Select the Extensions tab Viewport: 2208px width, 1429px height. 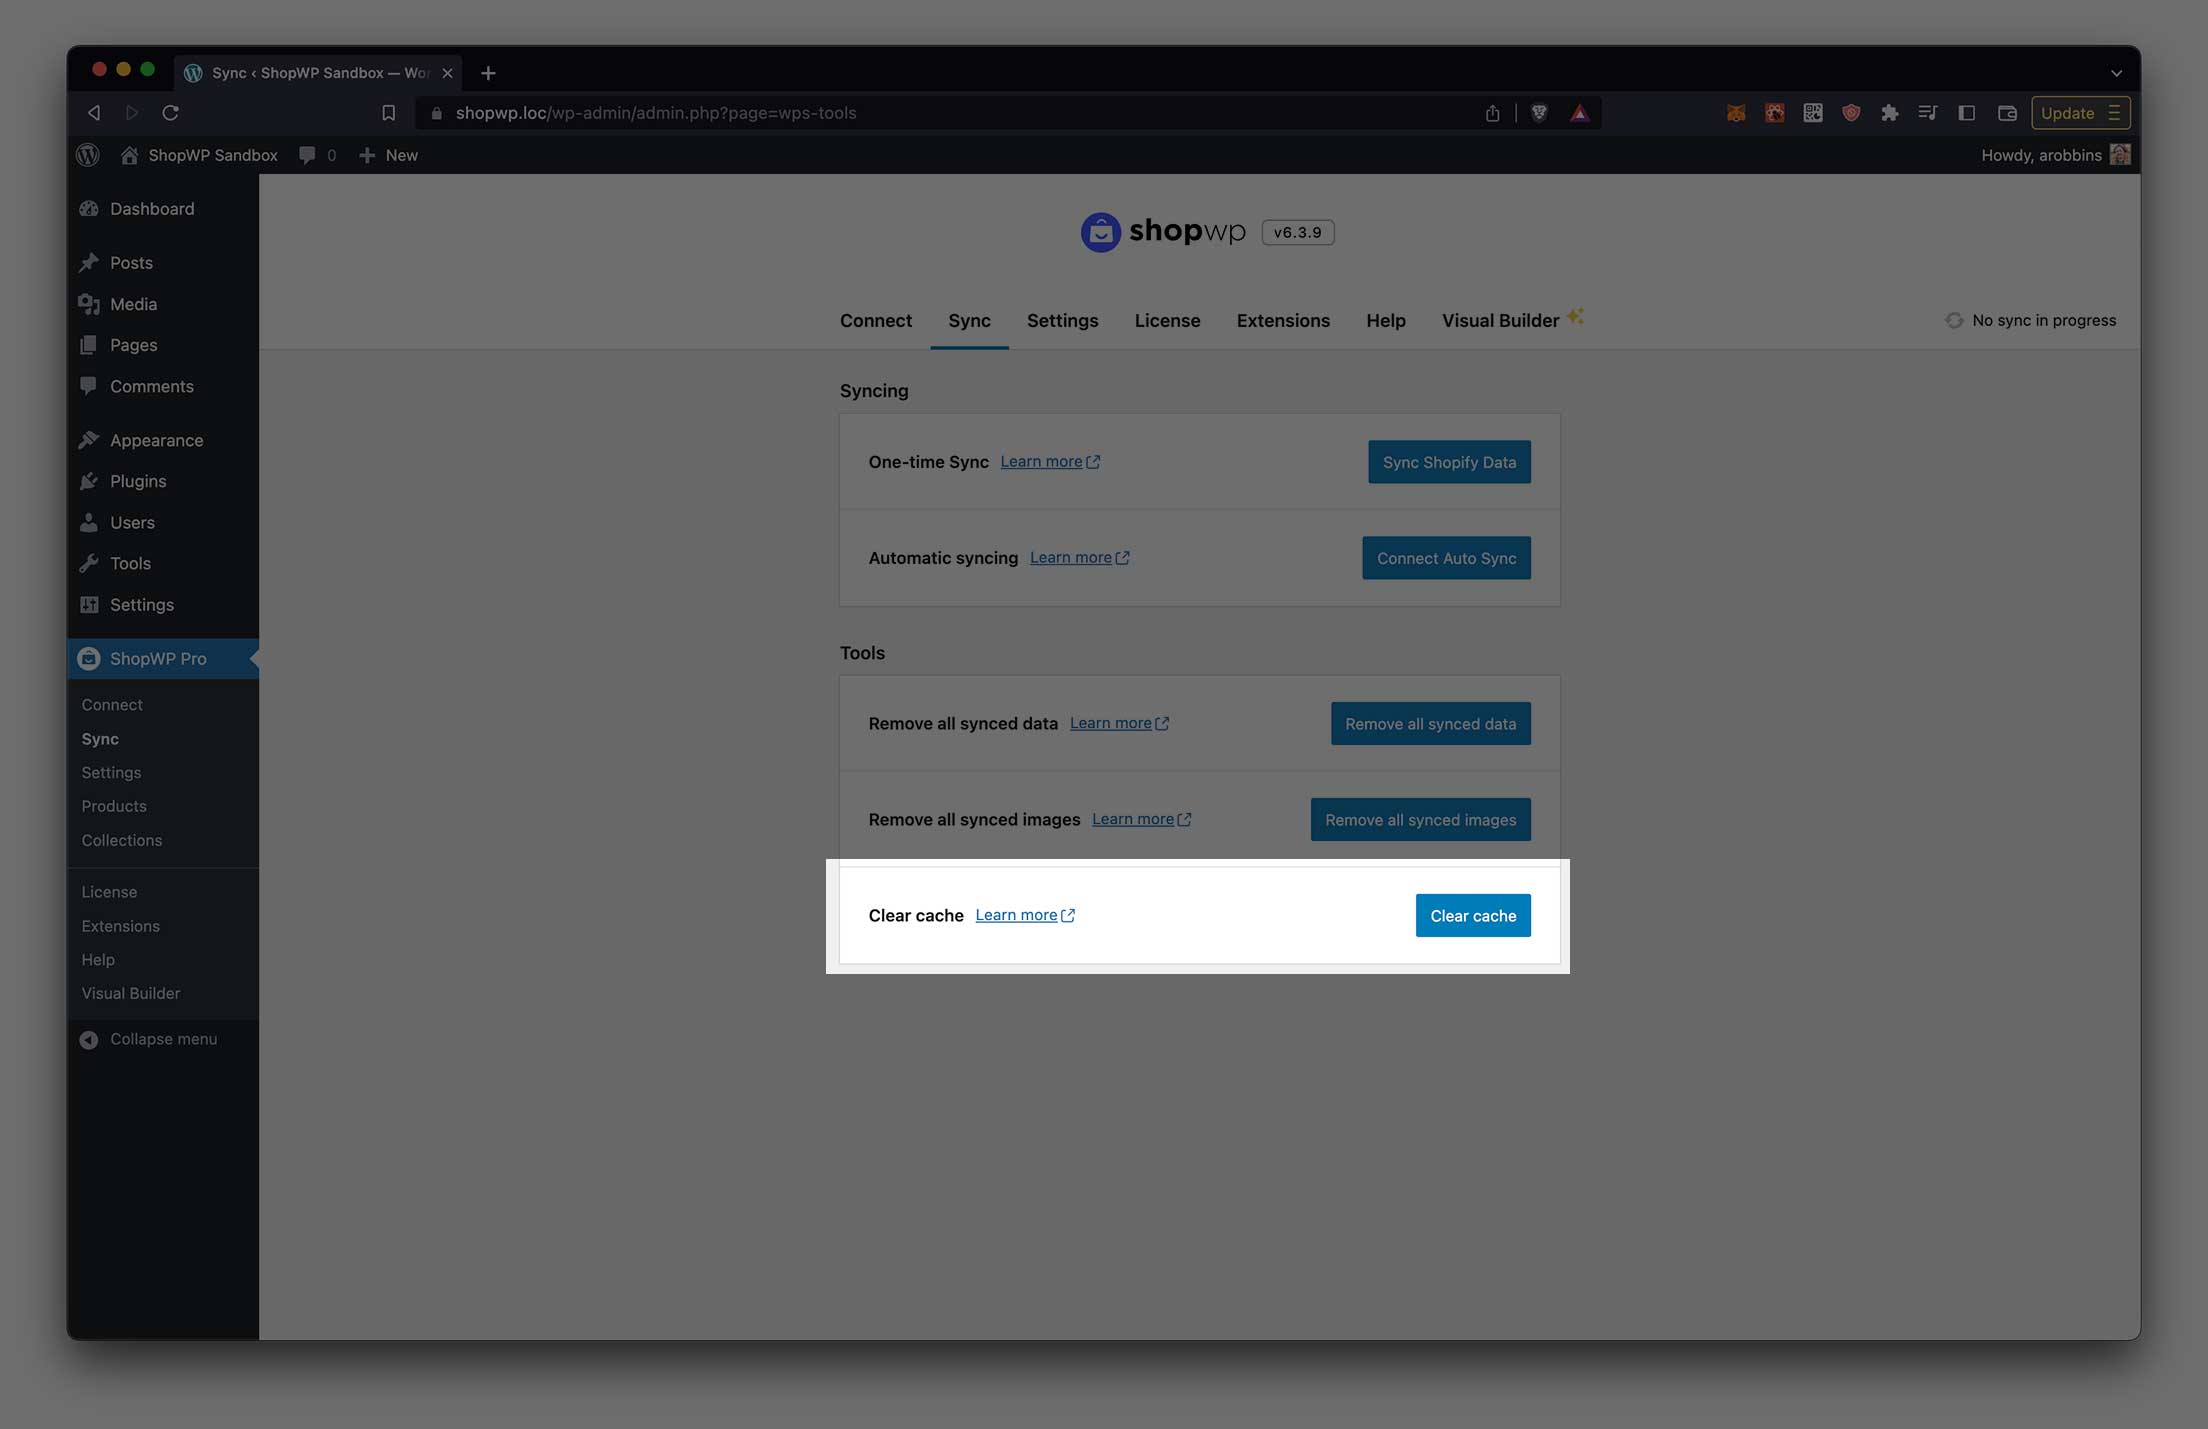(1283, 320)
